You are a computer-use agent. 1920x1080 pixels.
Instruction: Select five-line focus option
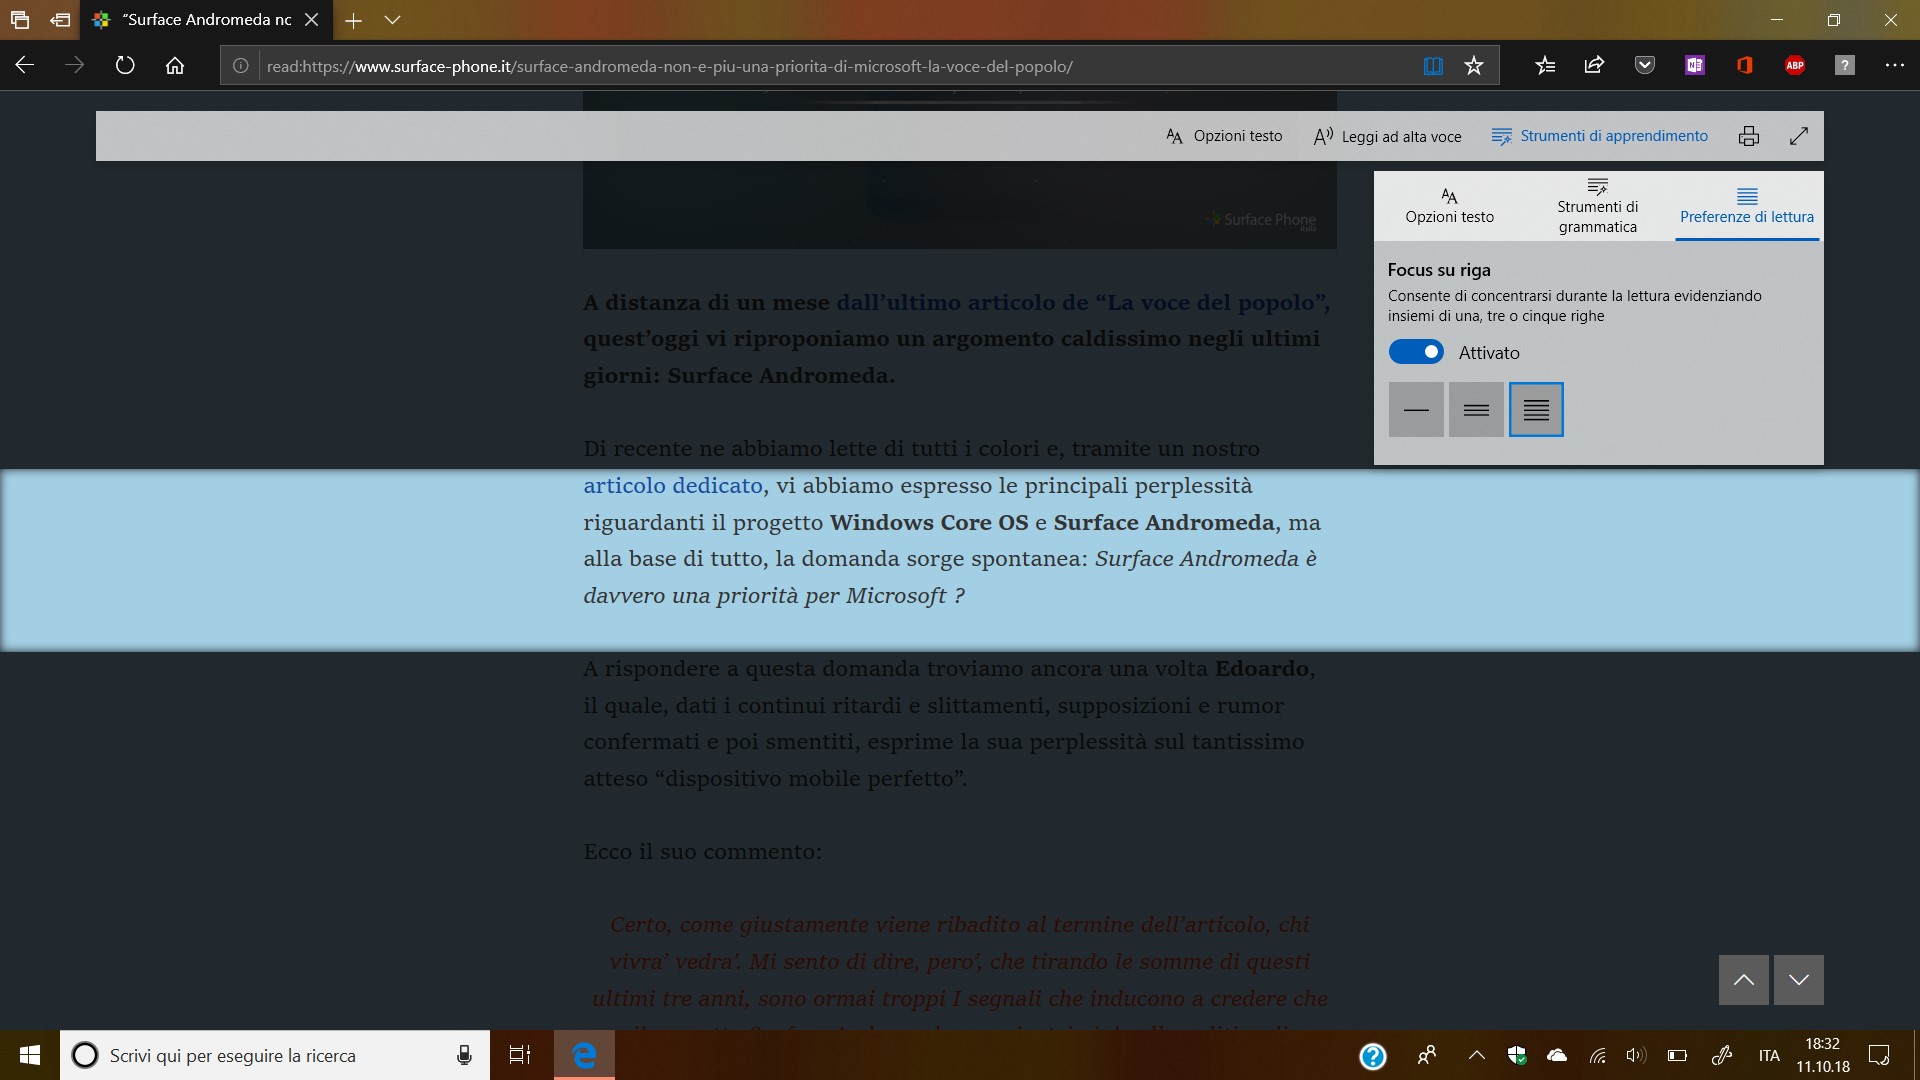pos(1536,410)
